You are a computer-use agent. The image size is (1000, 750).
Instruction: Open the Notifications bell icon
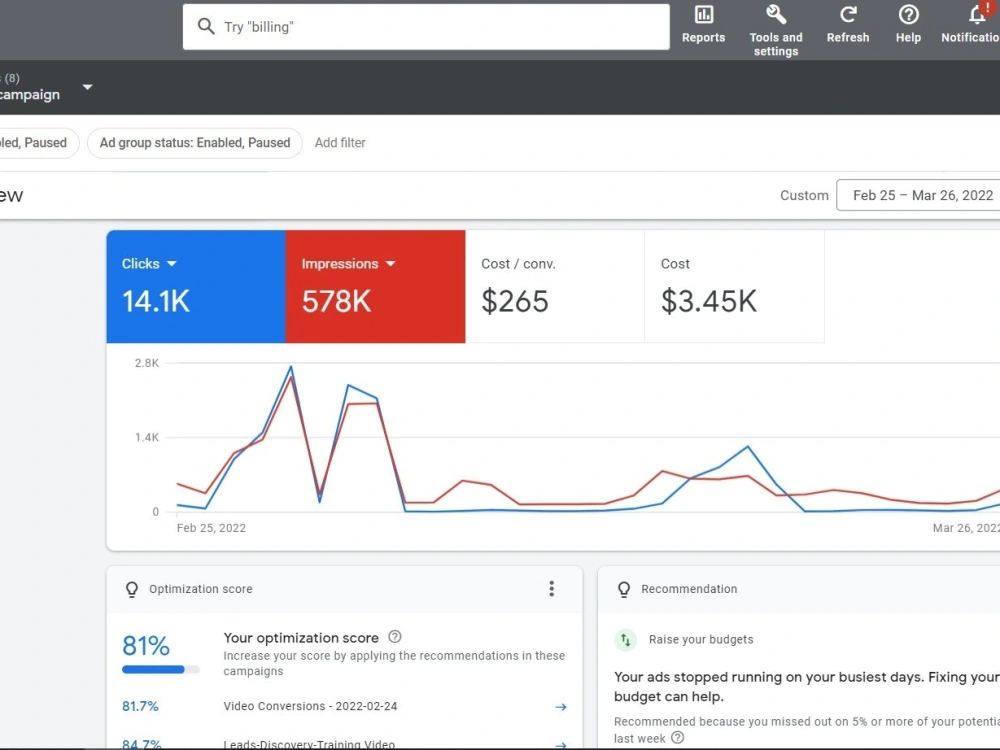pos(977,14)
